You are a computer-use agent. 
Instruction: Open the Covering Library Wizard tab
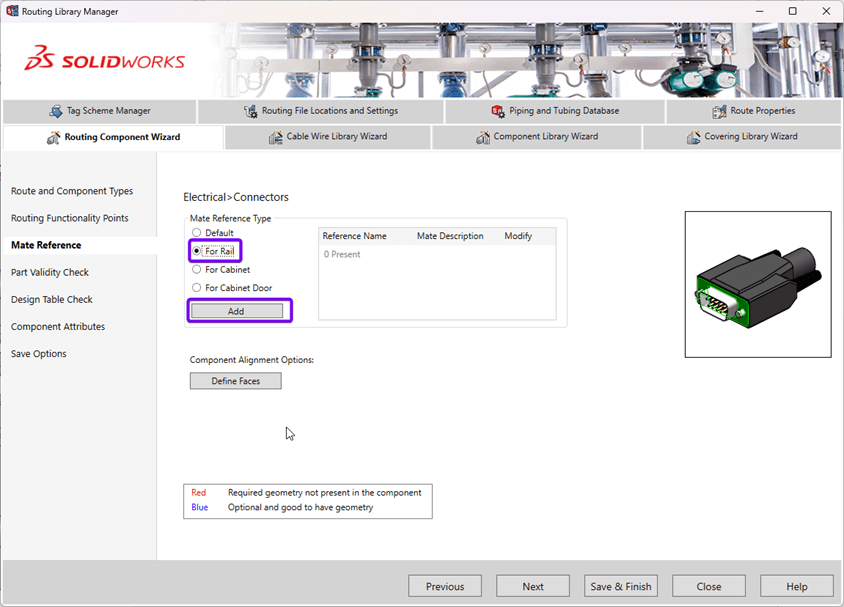click(742, 137)
